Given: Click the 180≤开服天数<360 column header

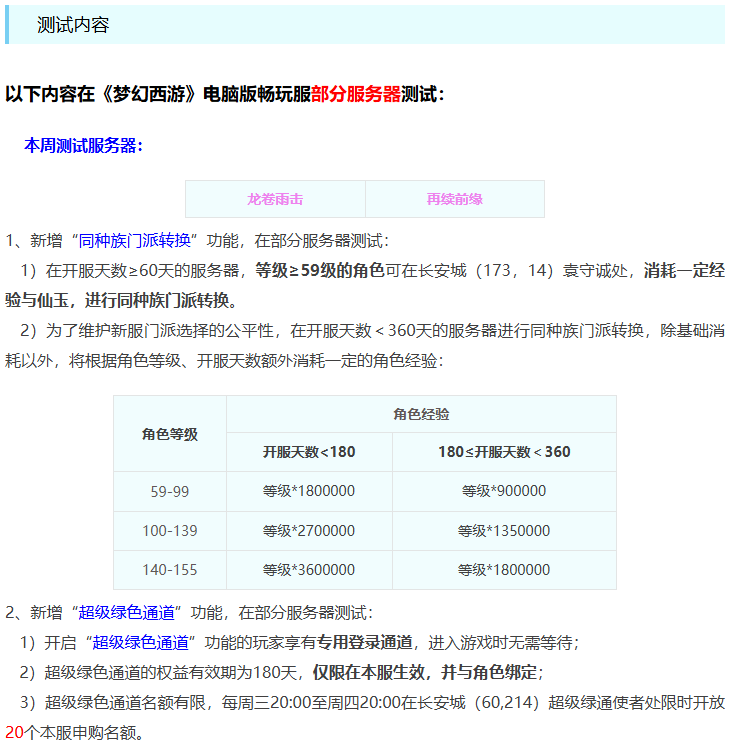Looking at the screenshot, I should pyautogui.click(x=504, y=452).
